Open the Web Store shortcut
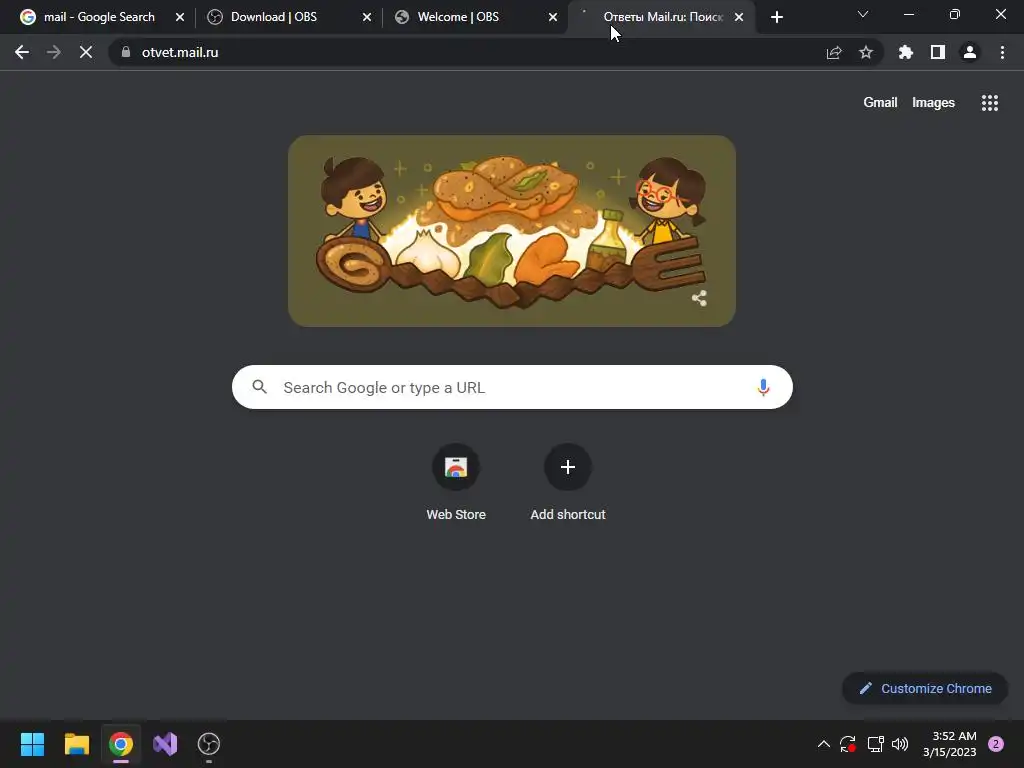The height and width of the screenshot is (768, 1024). pyautogui.click(x=456, y=483)
